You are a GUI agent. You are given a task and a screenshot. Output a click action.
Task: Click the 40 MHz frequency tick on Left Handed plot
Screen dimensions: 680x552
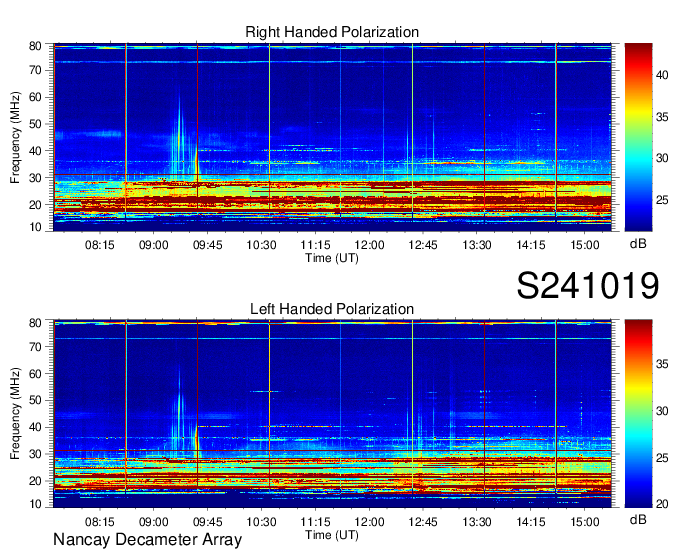(x=35, y=427)
